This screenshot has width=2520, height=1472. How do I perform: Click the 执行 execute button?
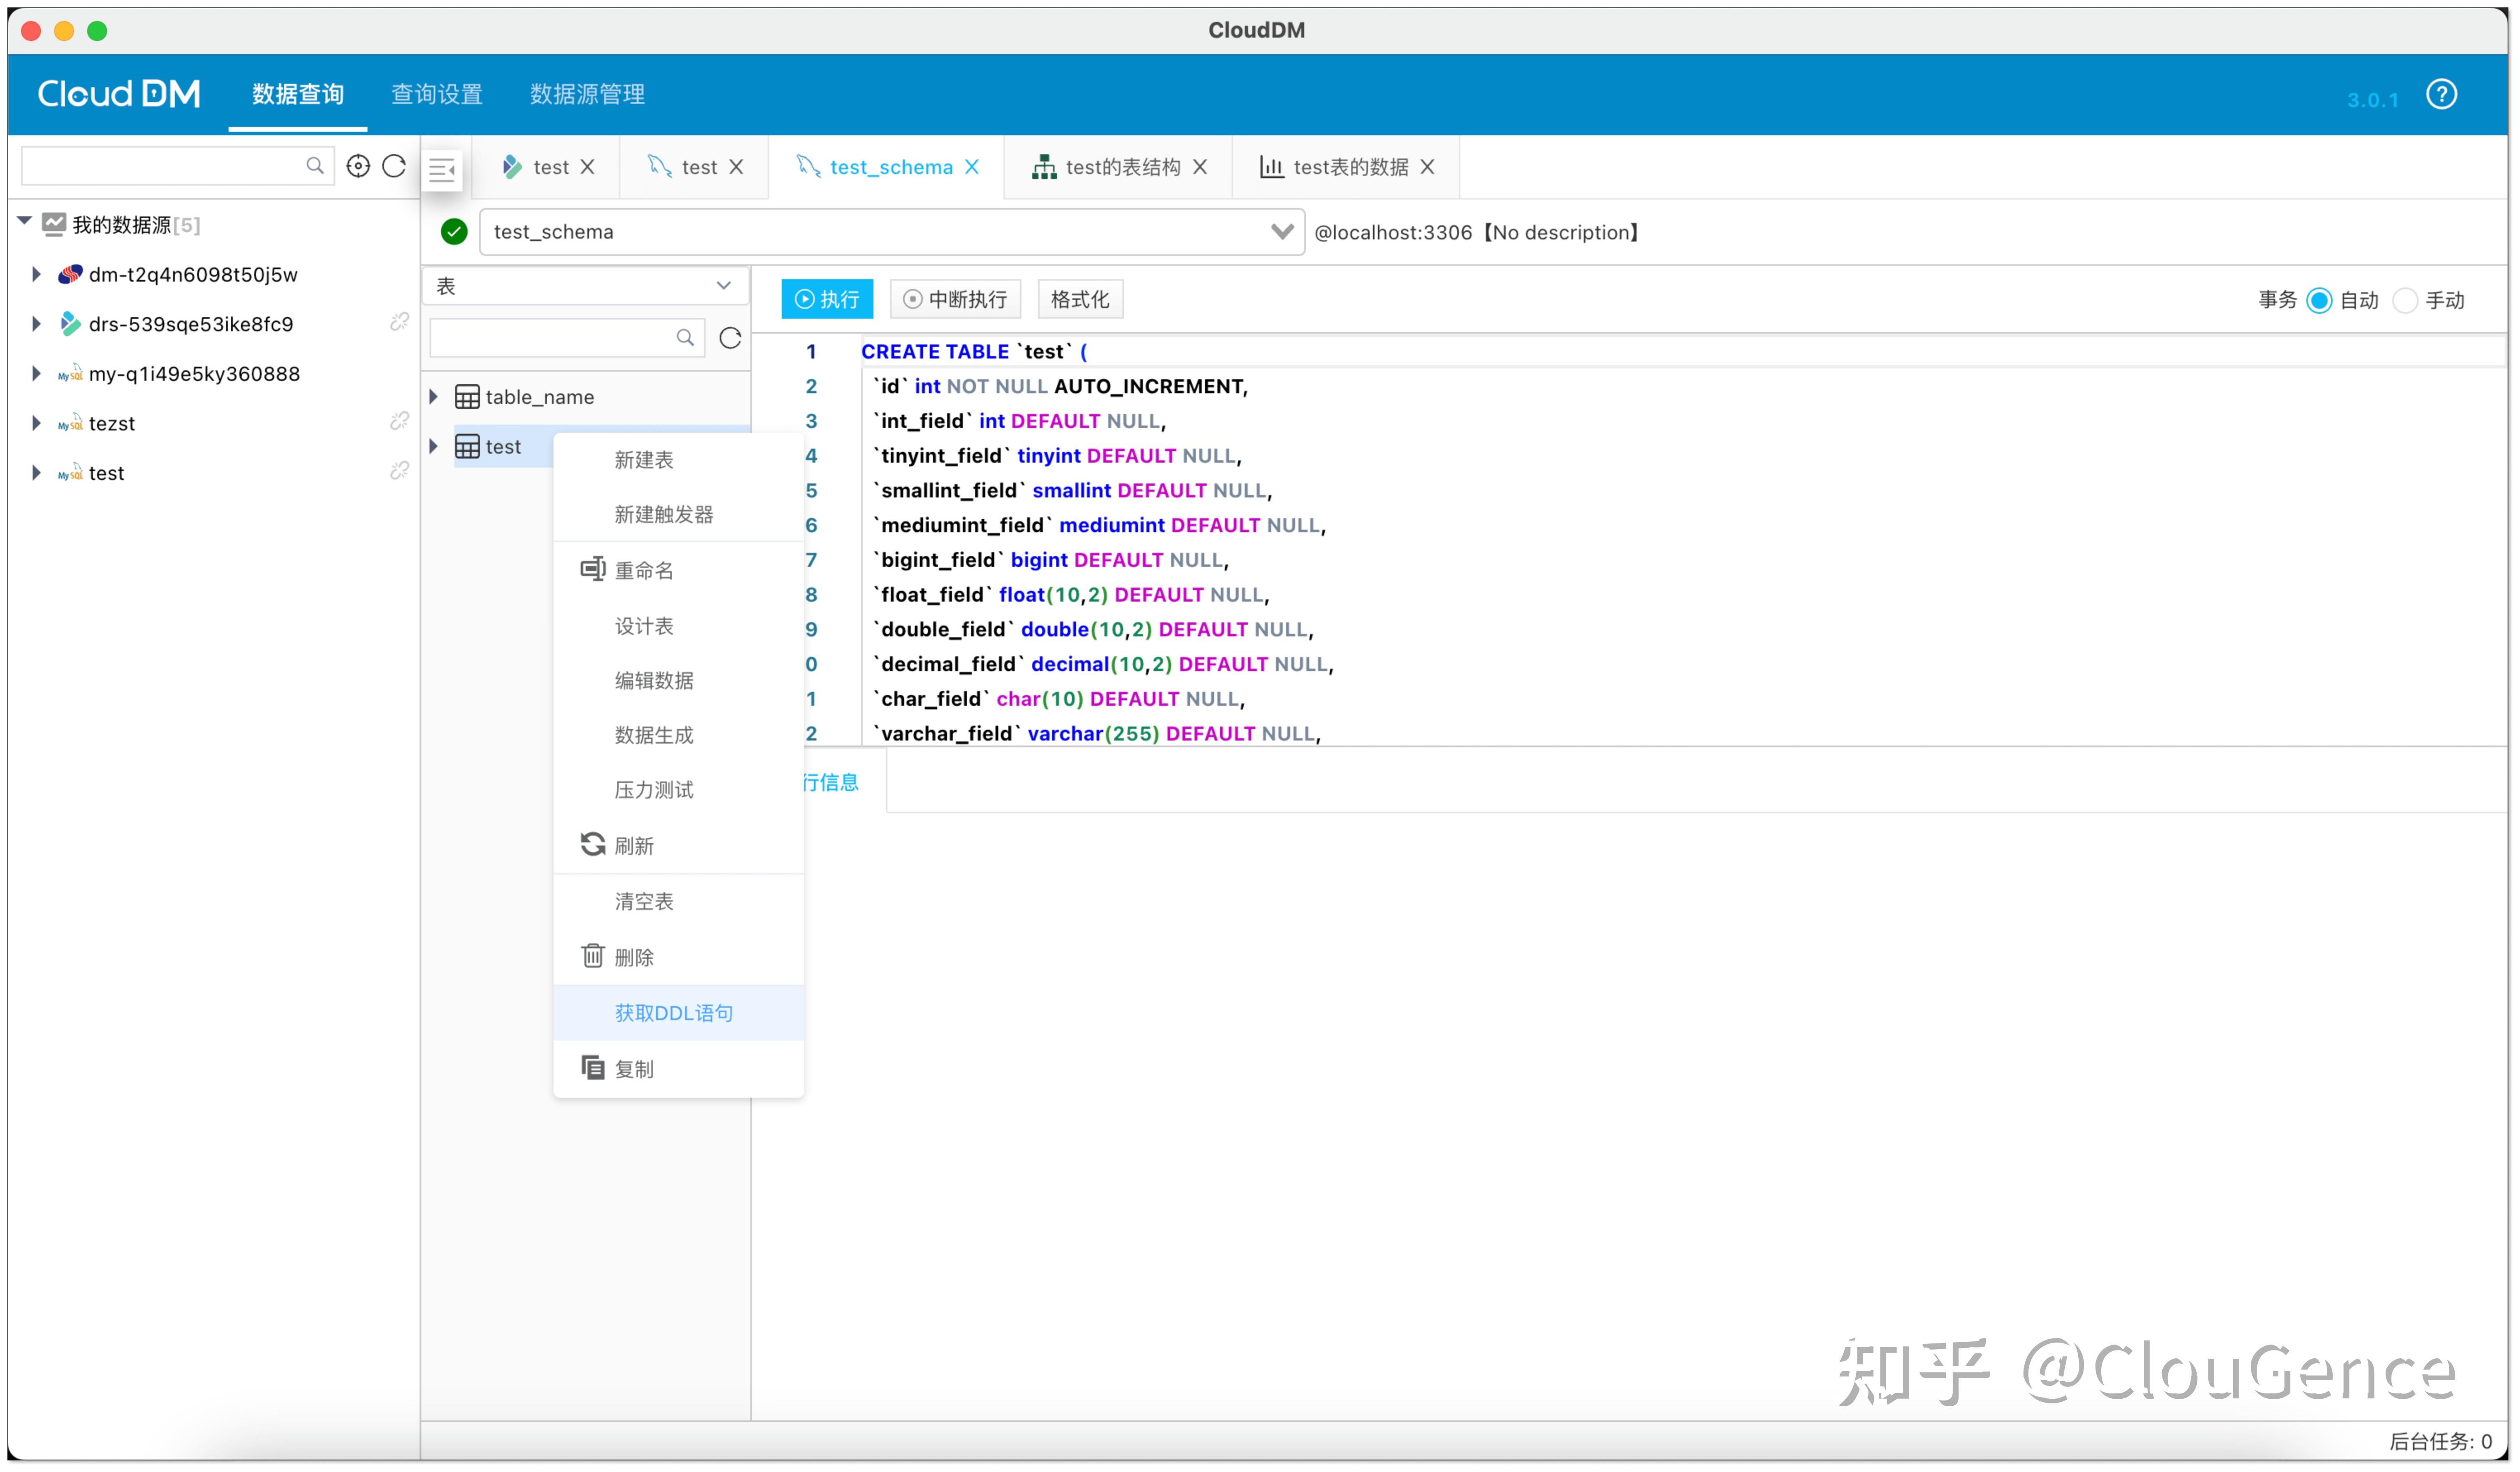pos(827,299)
